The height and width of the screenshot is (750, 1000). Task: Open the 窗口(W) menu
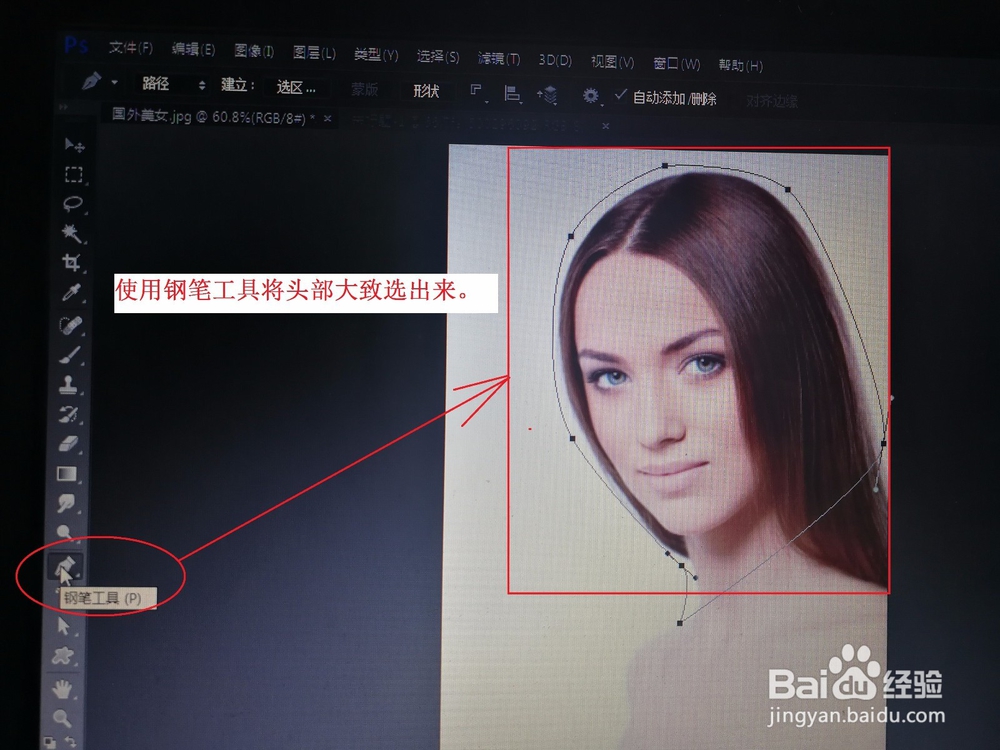[677, 64]
